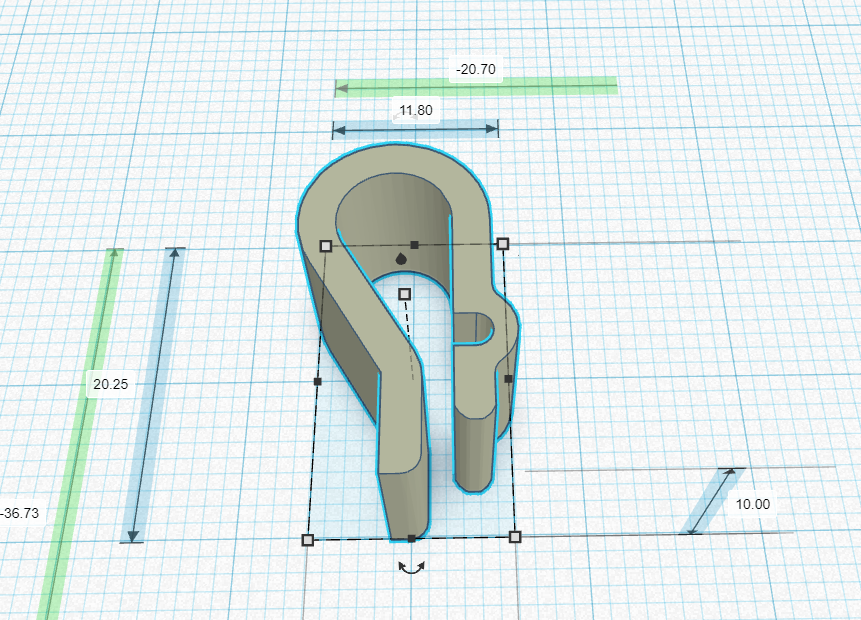Image resolution: width=861 pixels, height=620 pixels.
Task: Click the black mid-edge handle on the left edge
Action: (317, 381)
